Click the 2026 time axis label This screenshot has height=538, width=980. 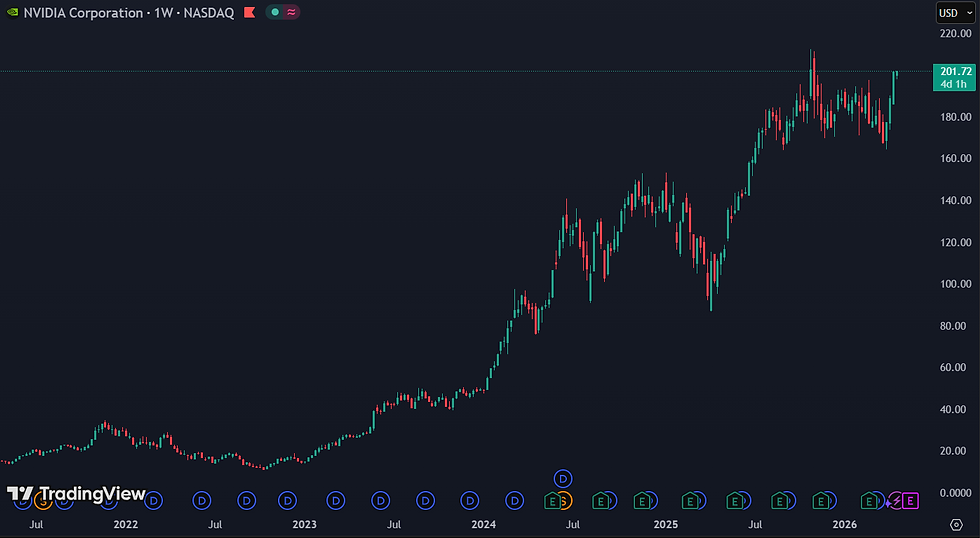click(845, 524)
